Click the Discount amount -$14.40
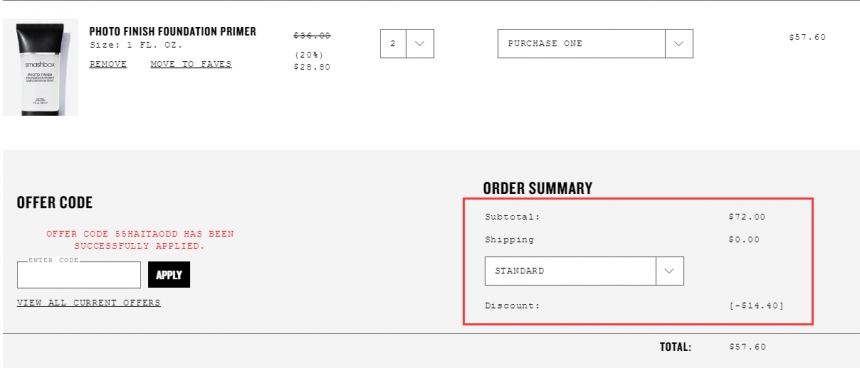Viewport: 860px width, 368px height. tap(756, 305)
